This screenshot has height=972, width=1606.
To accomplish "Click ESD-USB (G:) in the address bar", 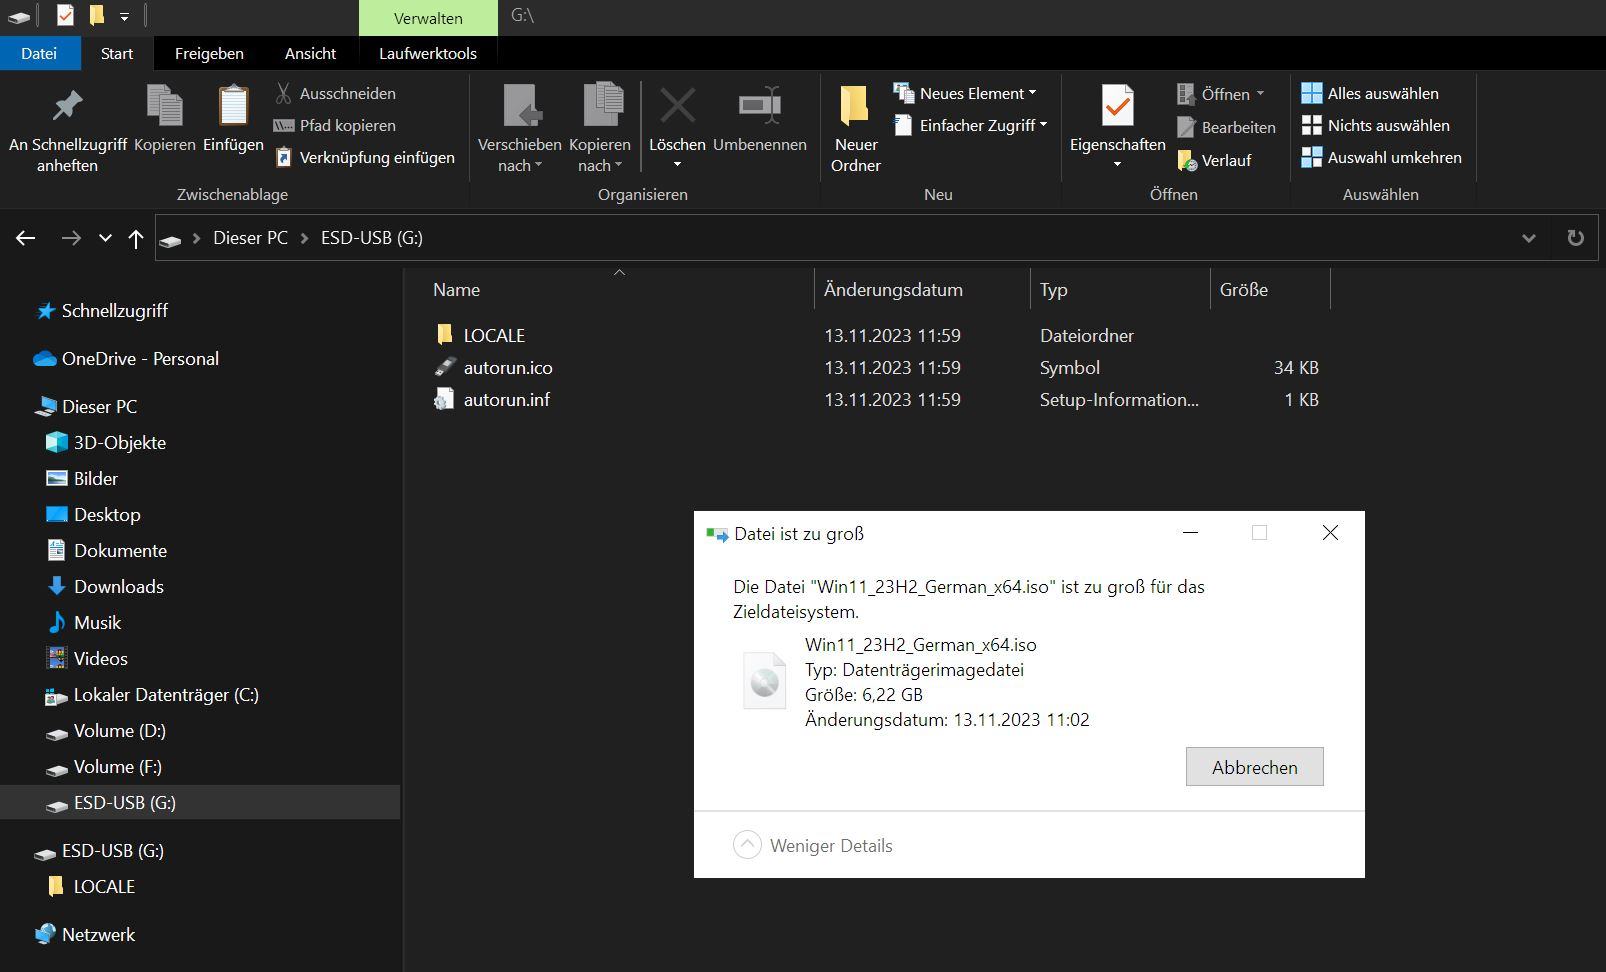I will pos(372,238).
